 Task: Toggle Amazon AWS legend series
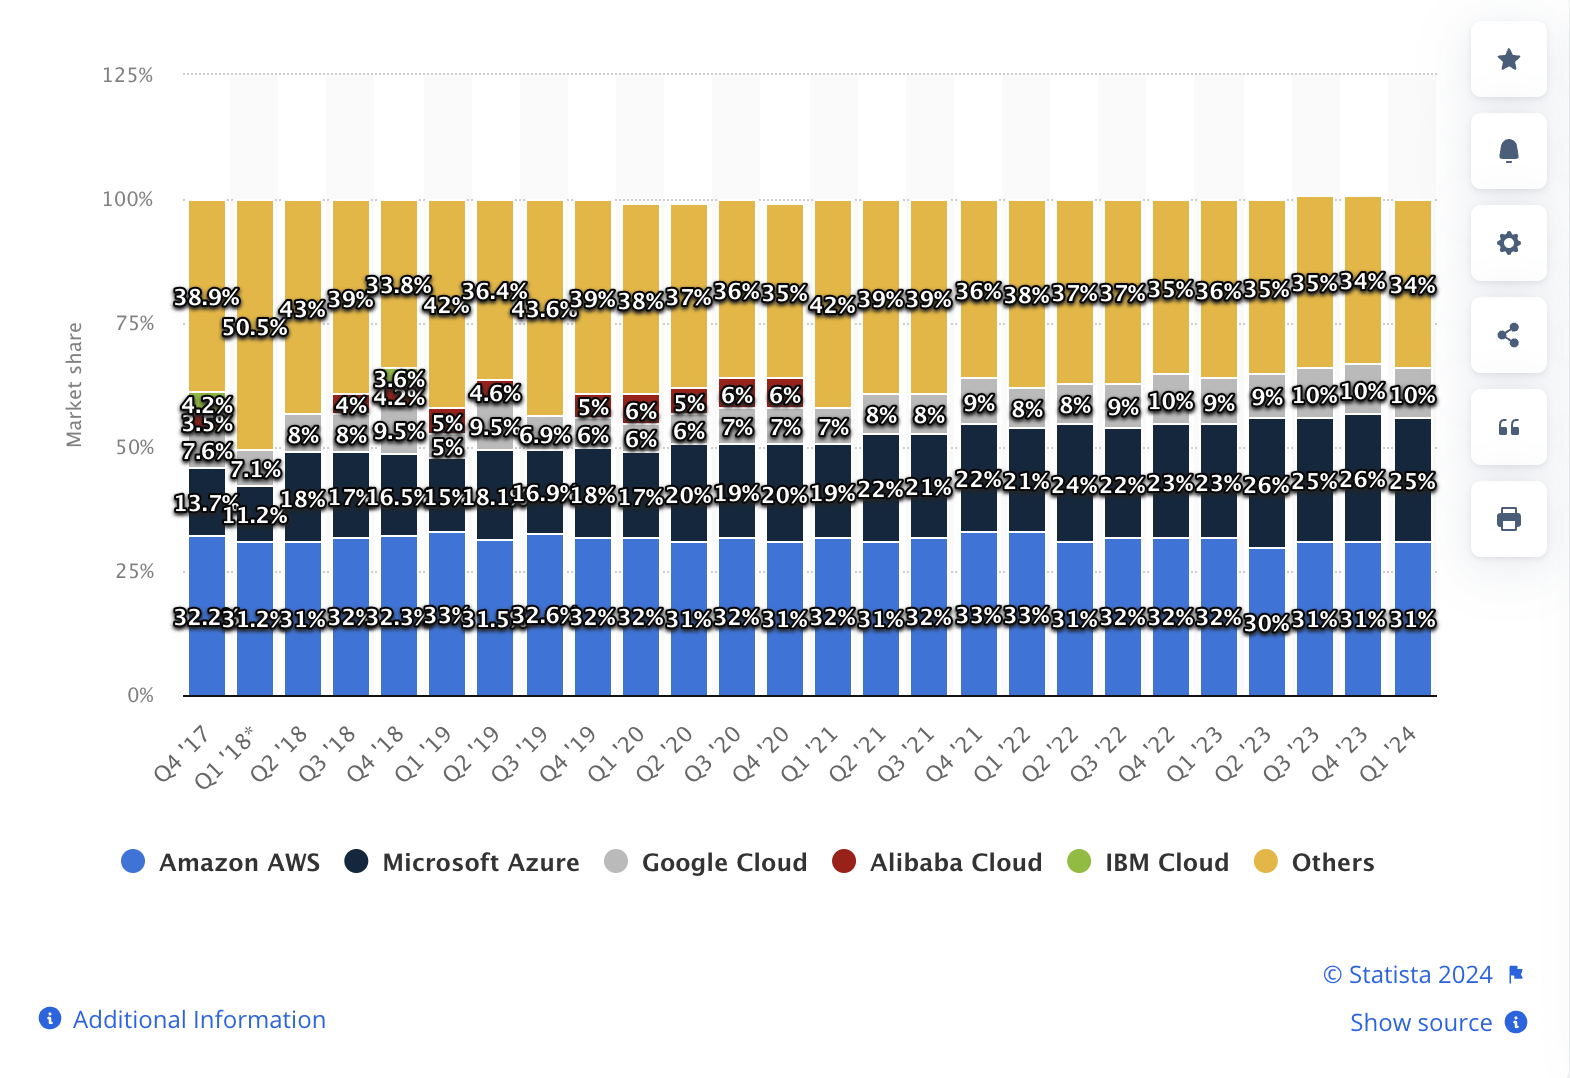click(220, 862)
